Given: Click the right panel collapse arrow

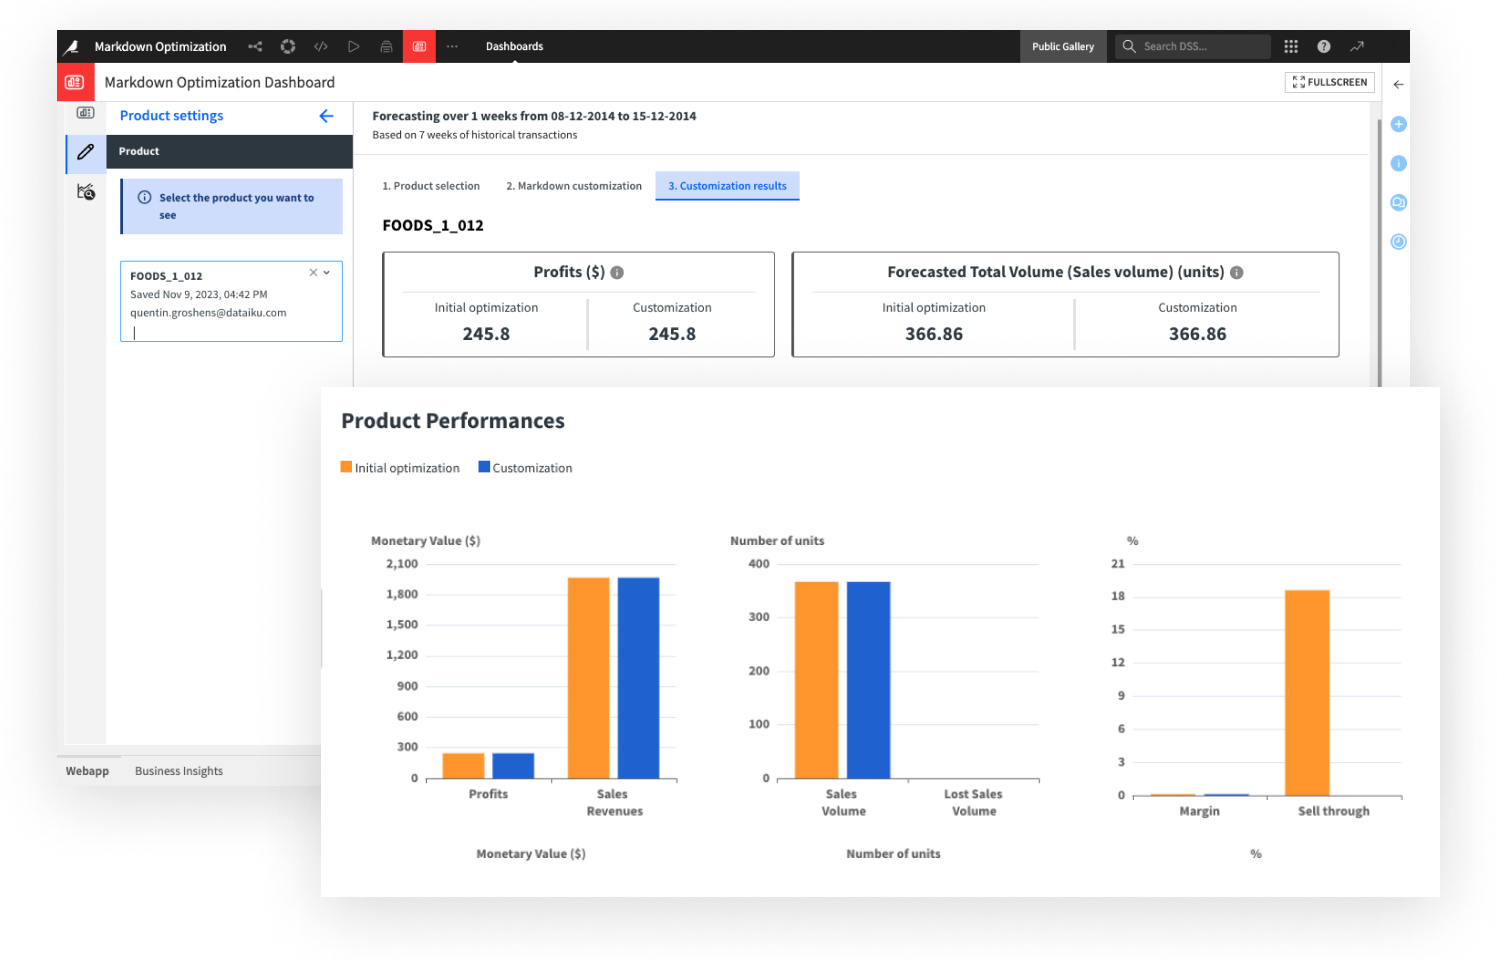Looking at the screenshot, I should [x=1398, y=85].
